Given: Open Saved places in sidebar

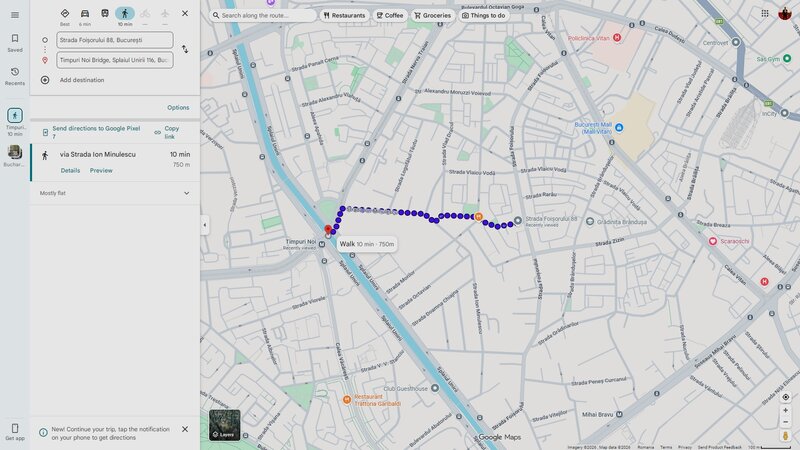Looking at the screenshot, I should click(15, 42).
